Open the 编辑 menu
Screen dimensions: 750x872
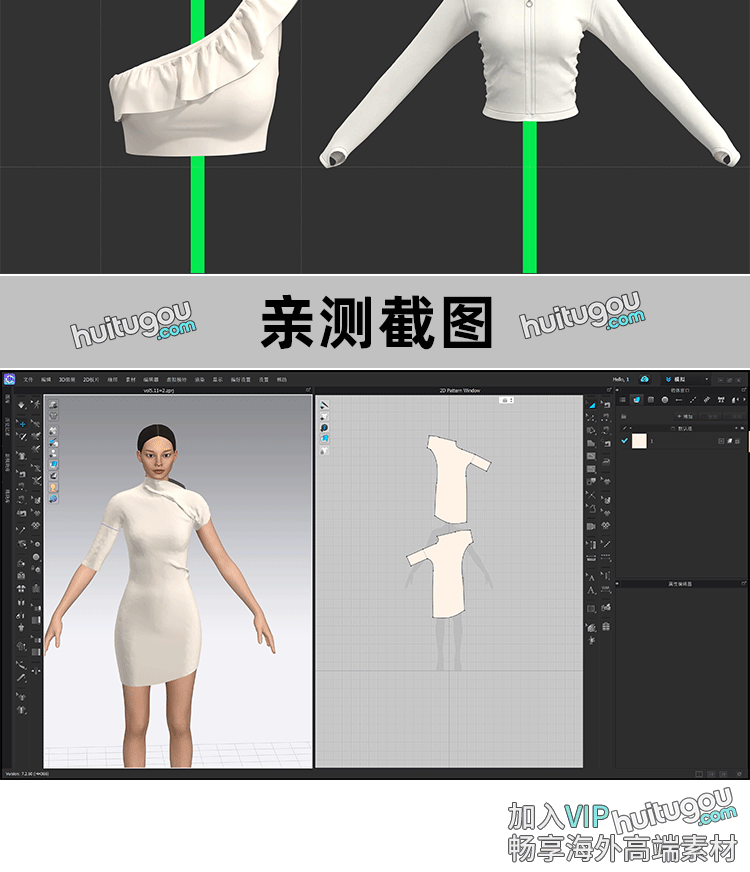[x=46, y=379]
